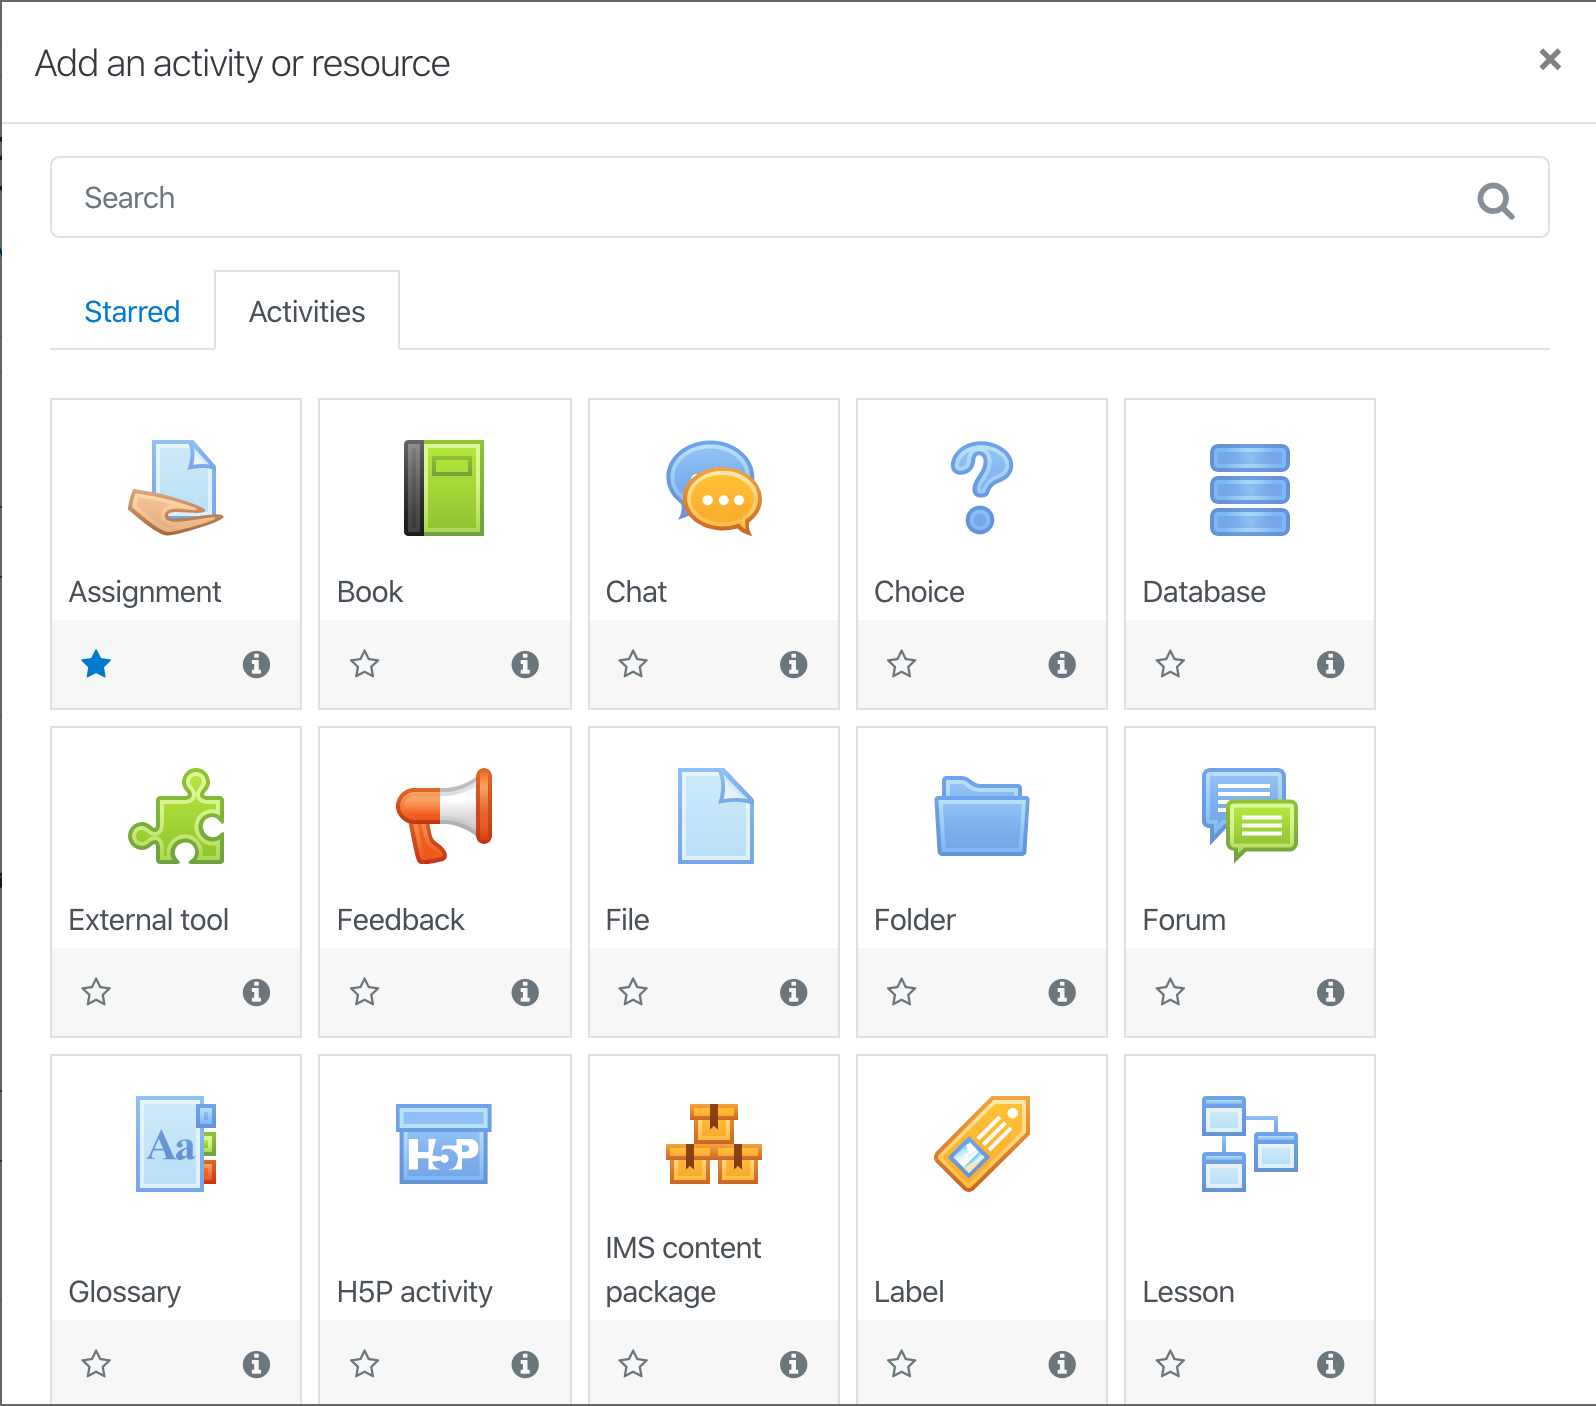Image resolution: width=1596 pixels, height=1406 pixels.
Task: Click the search magnifier icon
Action: click(1496, 200)
